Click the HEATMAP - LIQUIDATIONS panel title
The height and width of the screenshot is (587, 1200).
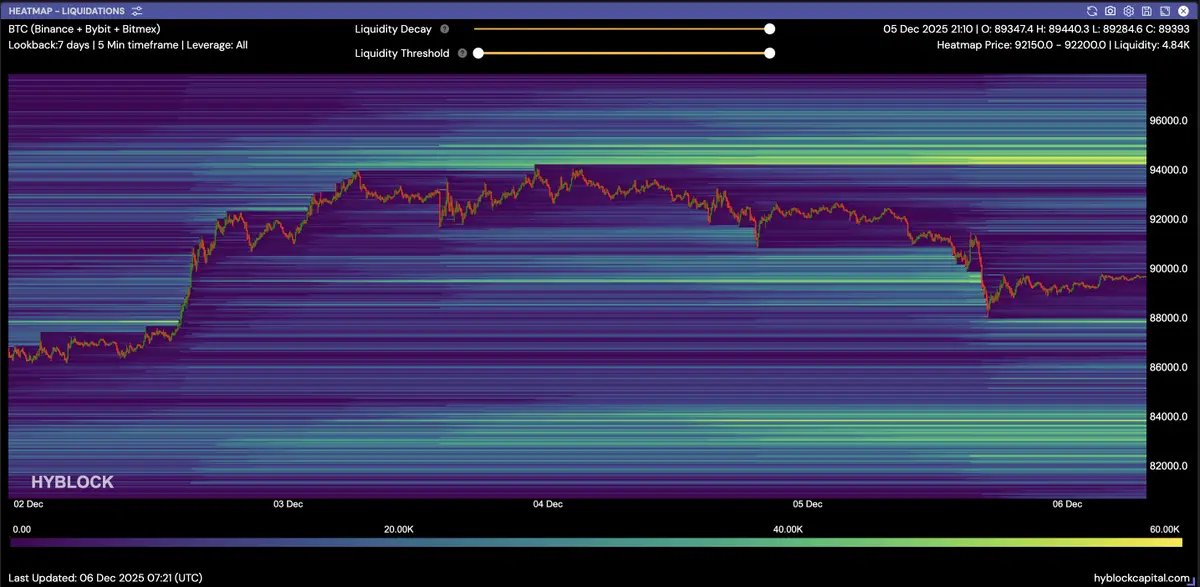pyautogui.click(x=66, y=10)
